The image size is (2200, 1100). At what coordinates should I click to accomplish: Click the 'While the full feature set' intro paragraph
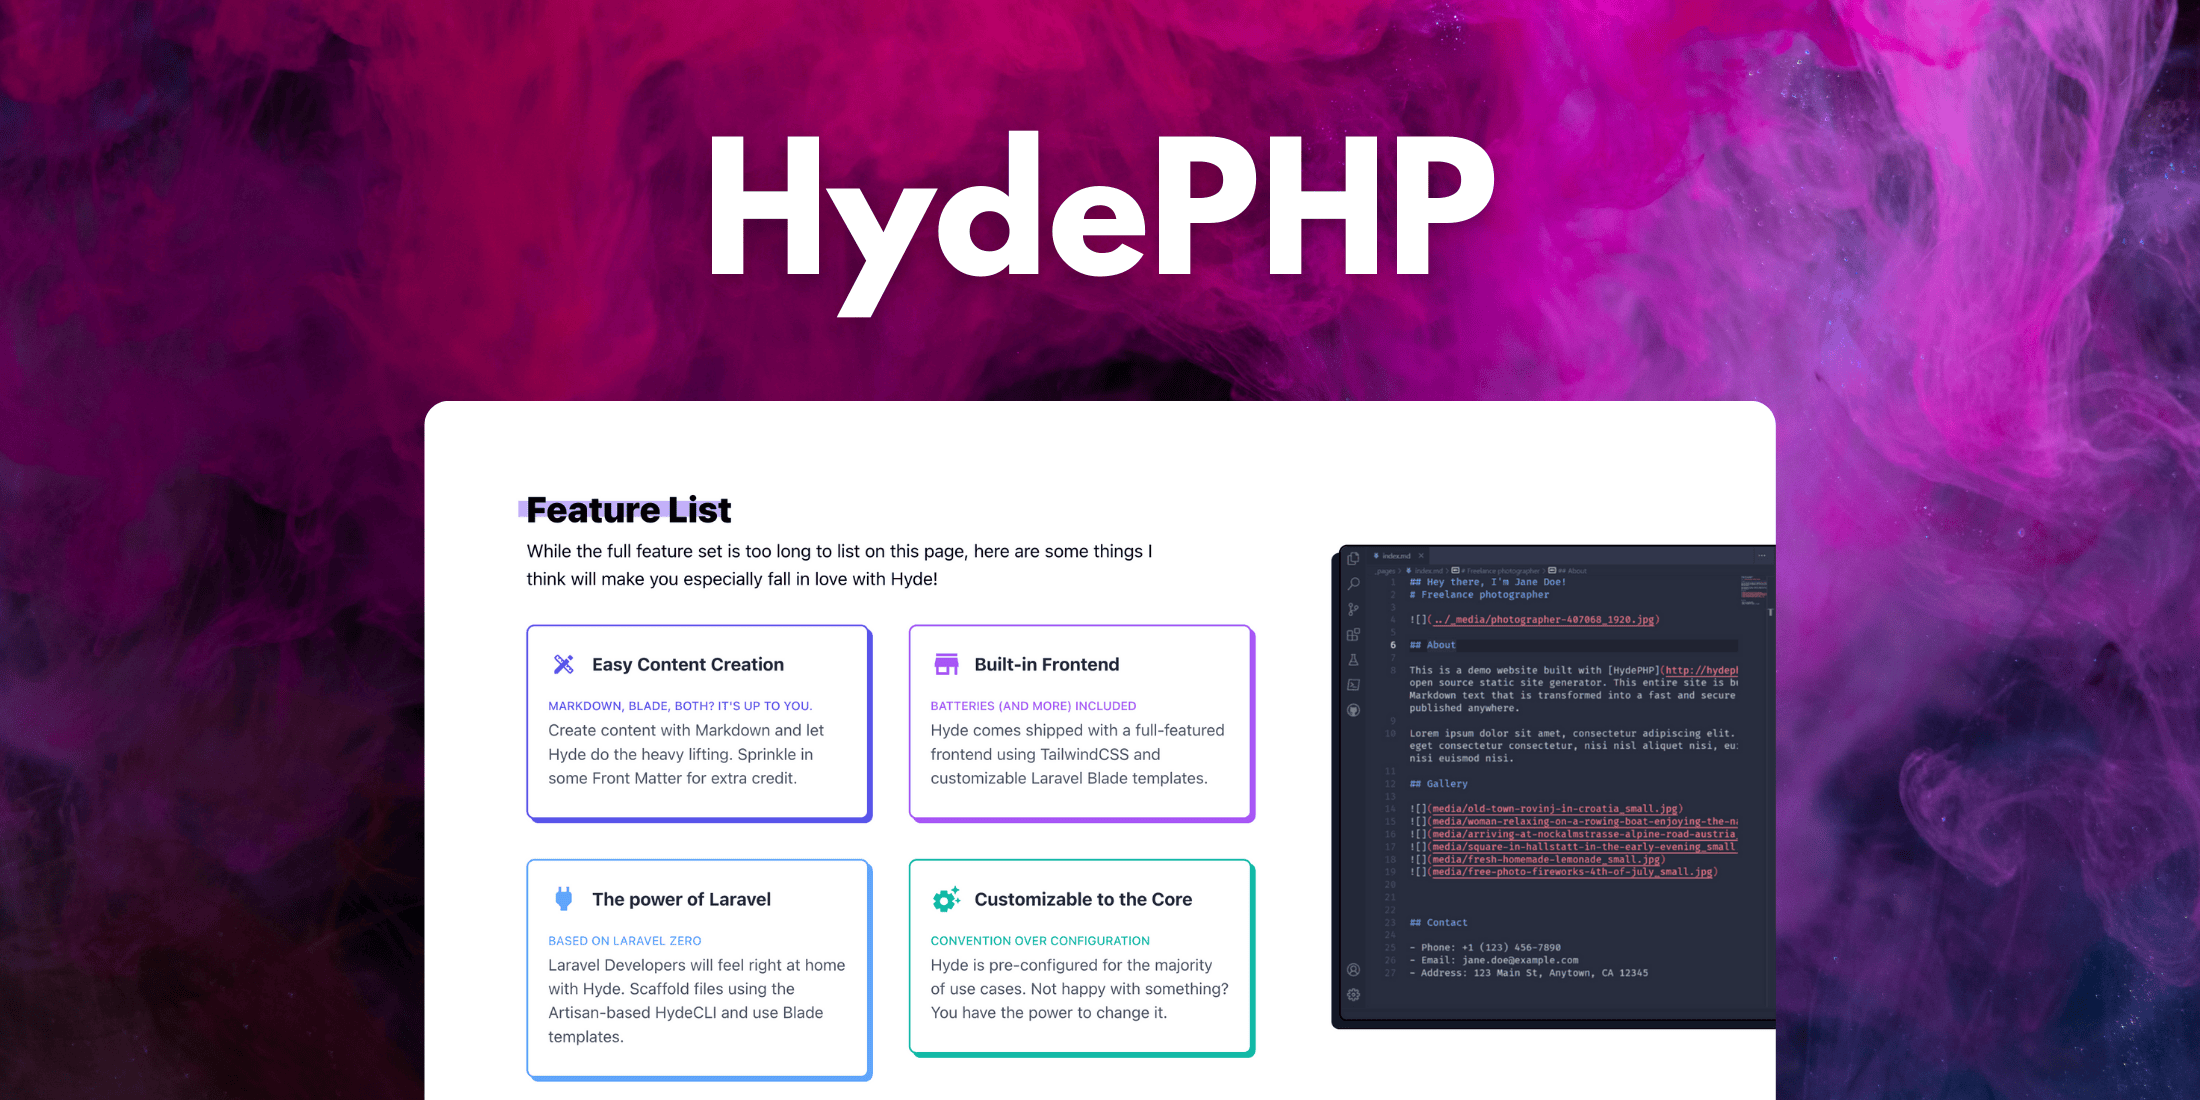click(839, 565)
